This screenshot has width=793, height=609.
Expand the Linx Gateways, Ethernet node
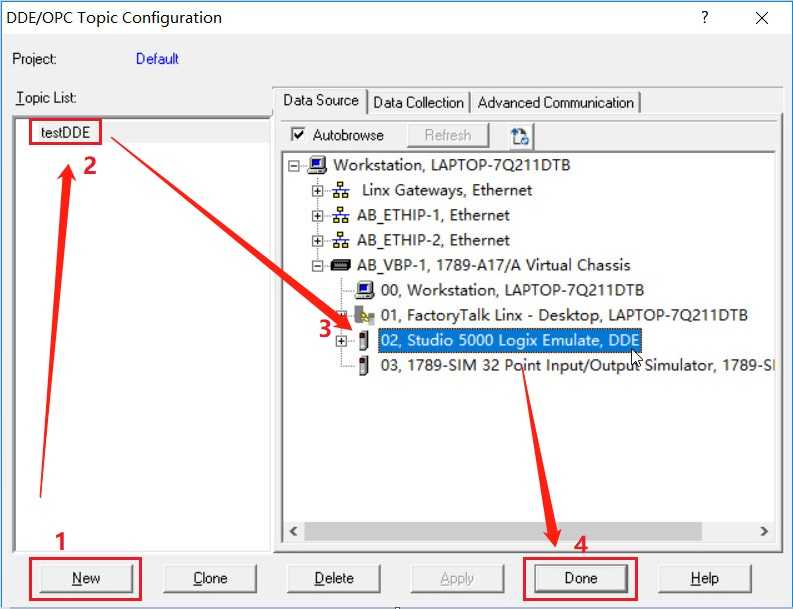coord(317,191)
